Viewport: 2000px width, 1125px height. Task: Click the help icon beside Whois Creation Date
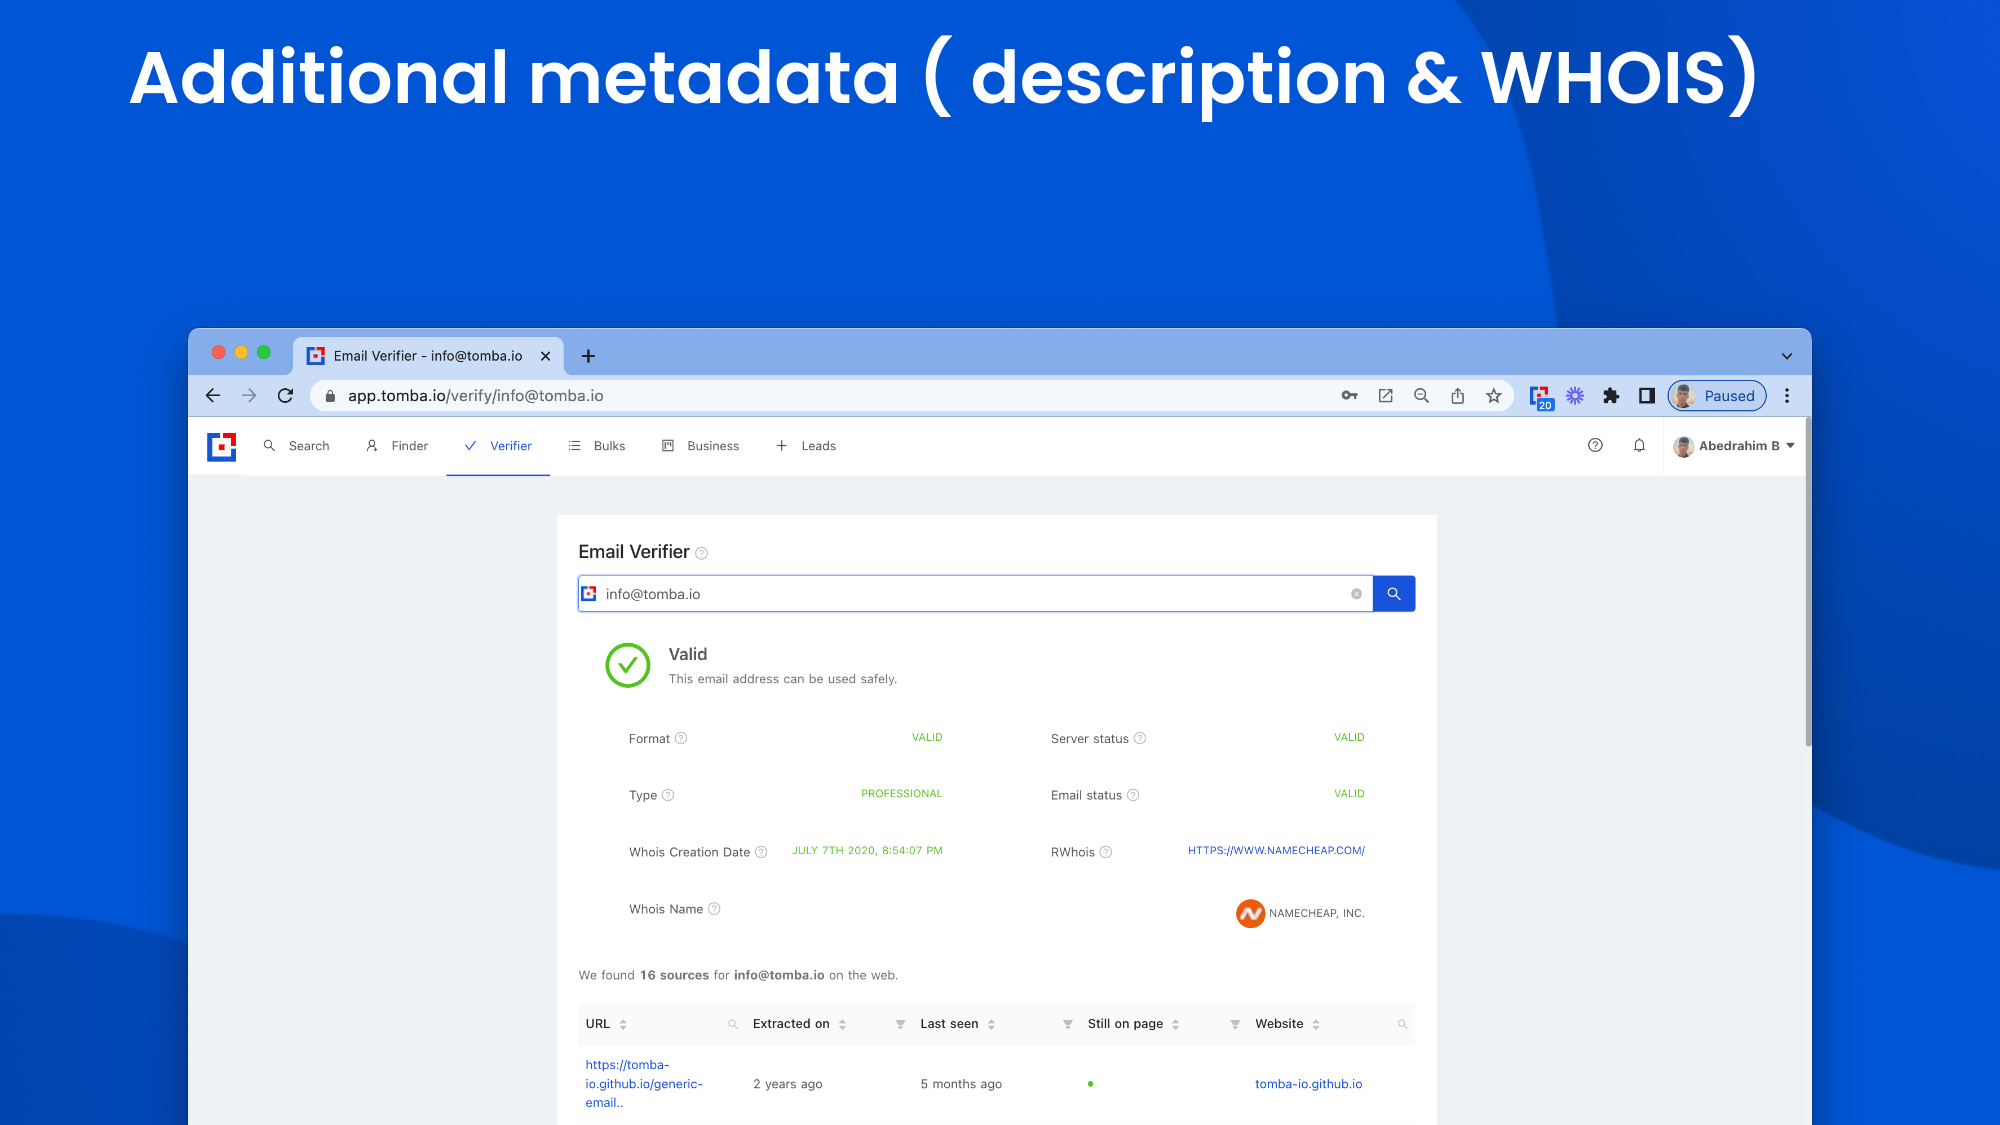point(761,852)
